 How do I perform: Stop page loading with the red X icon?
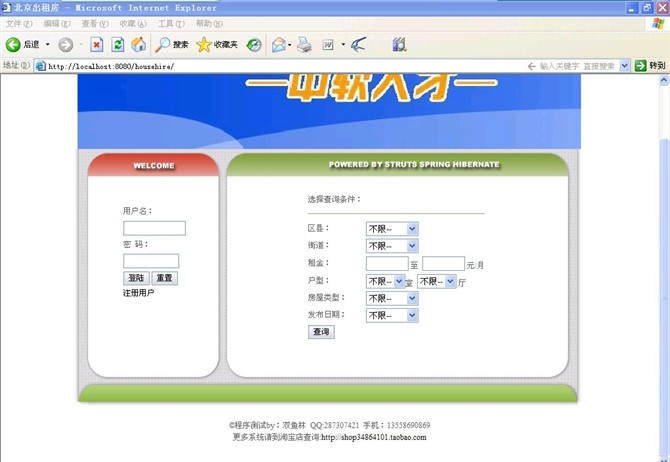(97, 44)
